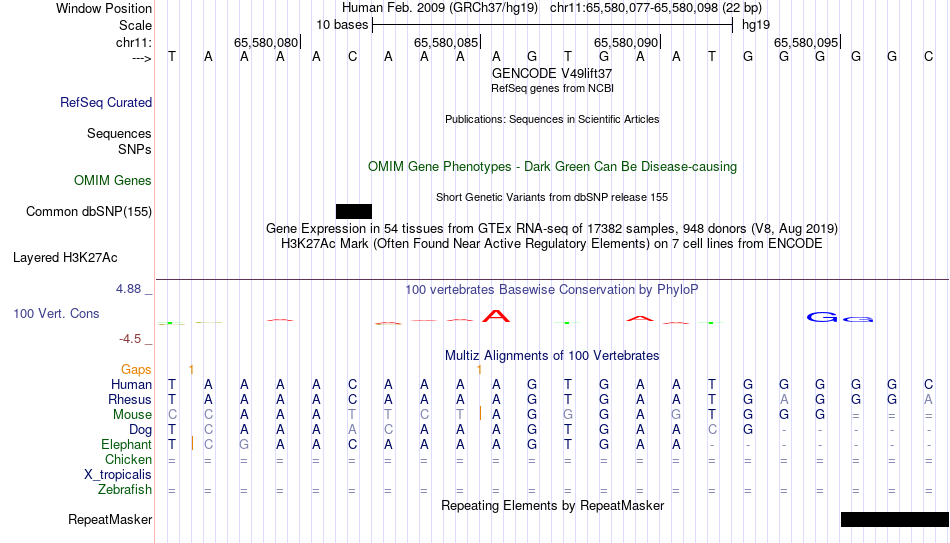Click the RepeatMasker track label
Screen dimensions: 950x543
110,519
